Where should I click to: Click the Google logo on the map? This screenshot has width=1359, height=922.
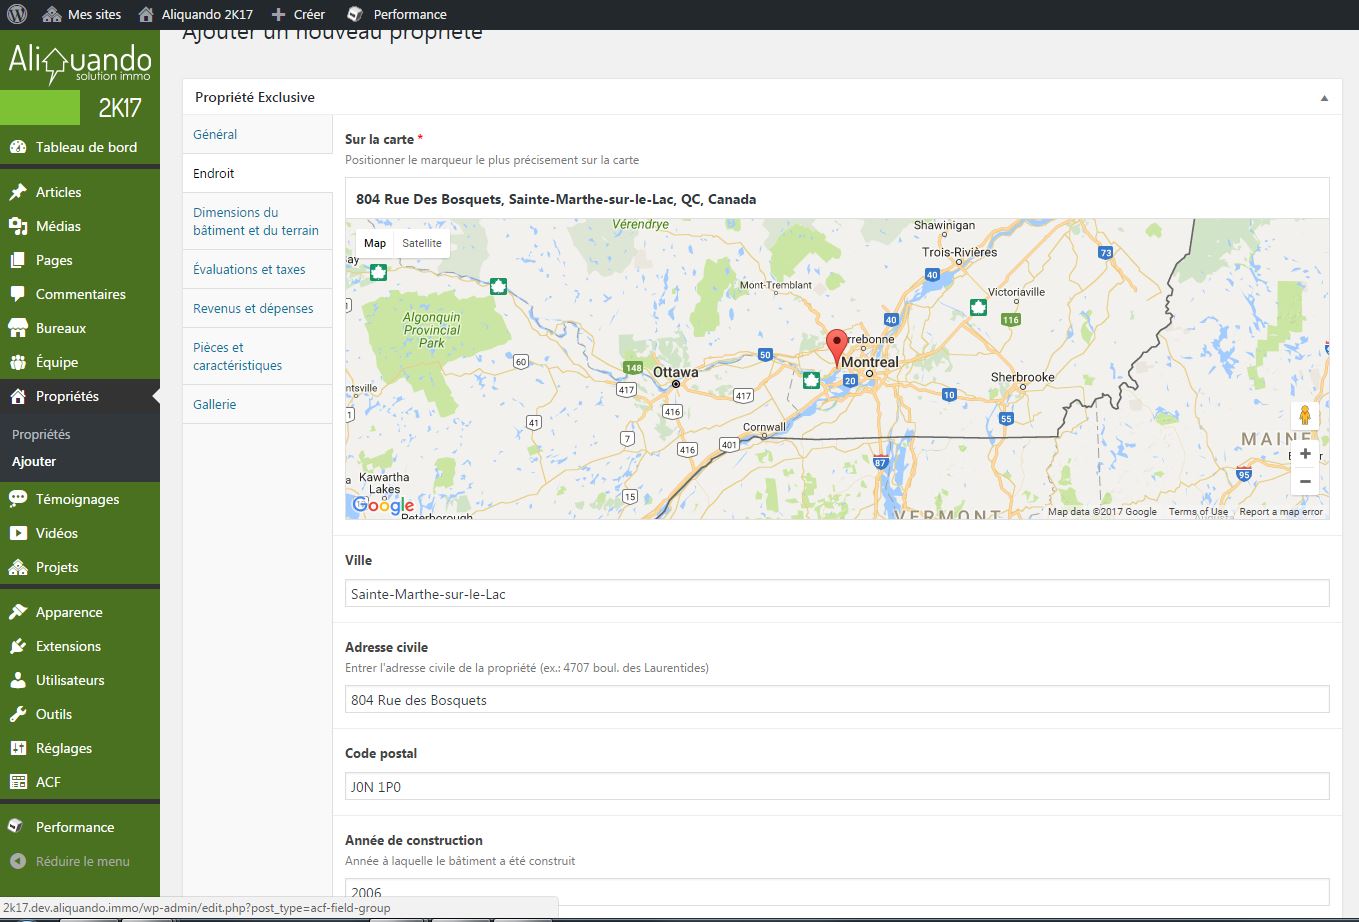pyautogui.click(x=383, y=506)
